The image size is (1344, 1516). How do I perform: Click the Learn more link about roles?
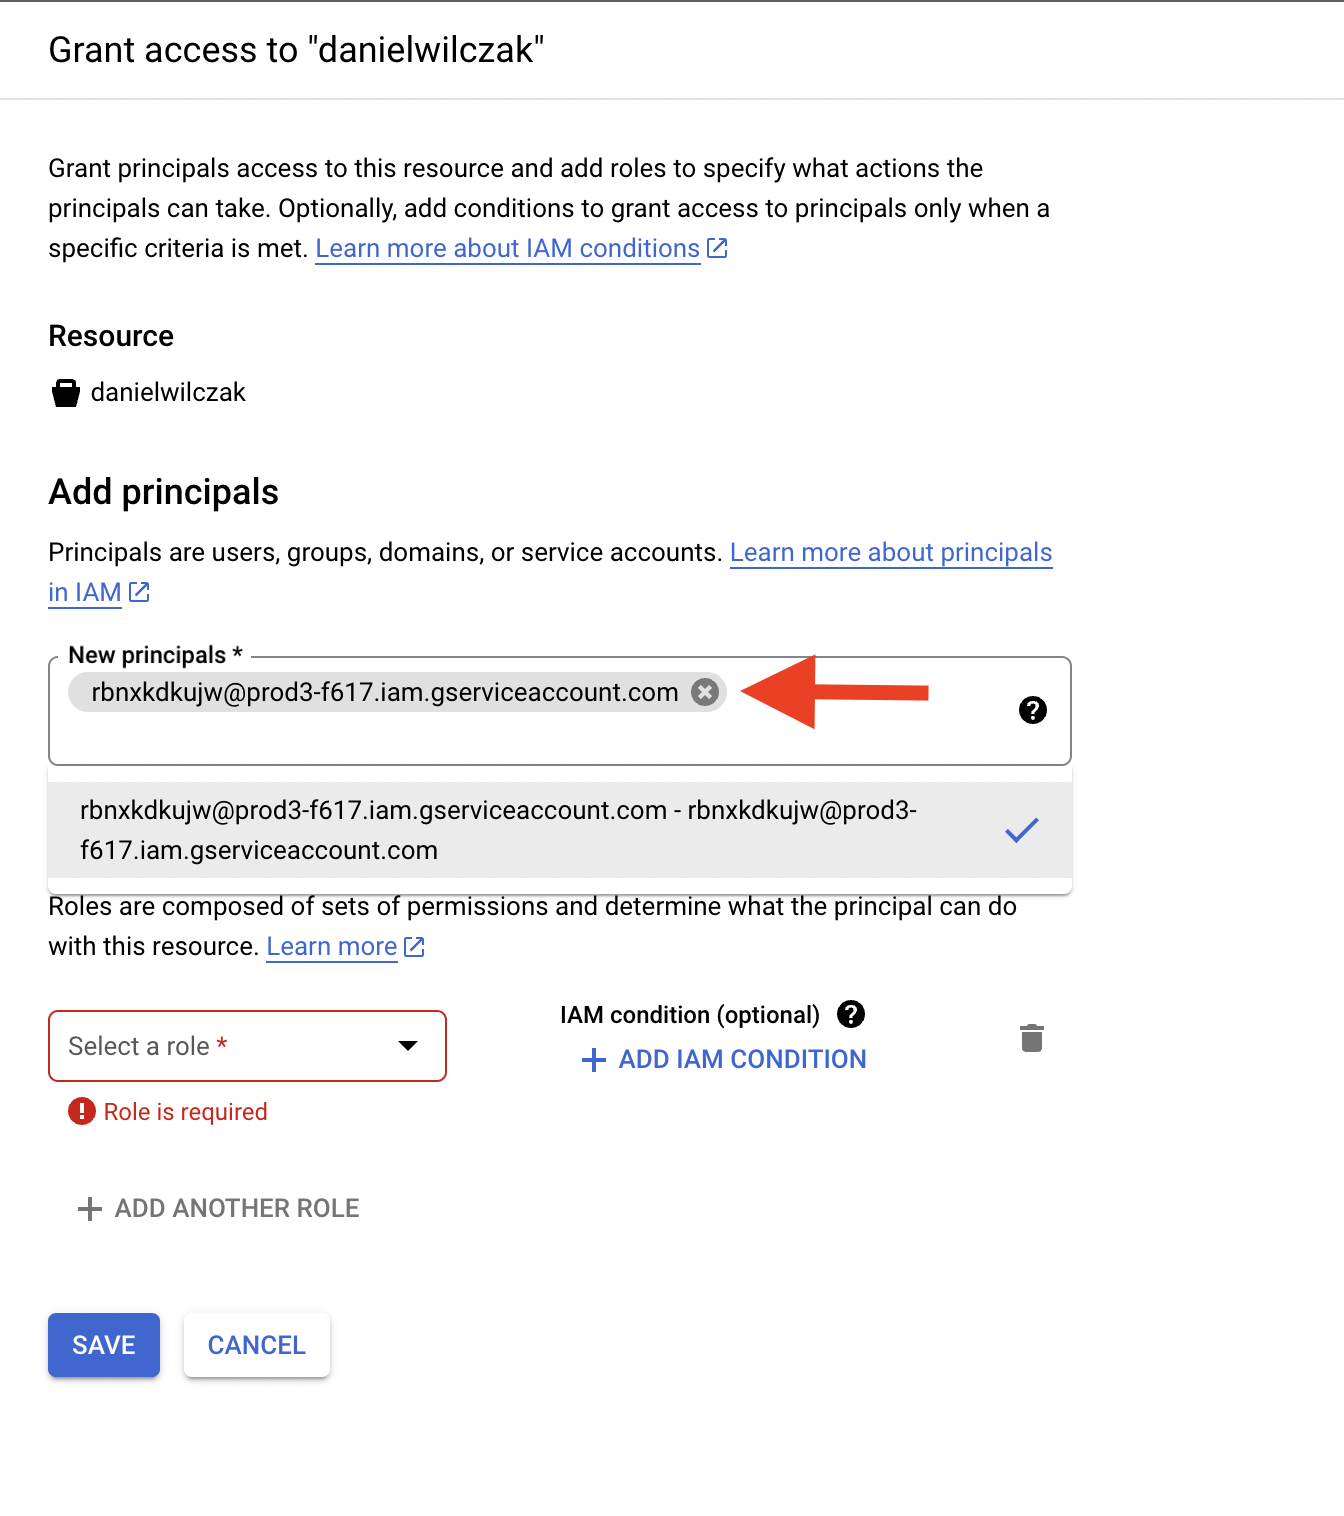(332, 946)
